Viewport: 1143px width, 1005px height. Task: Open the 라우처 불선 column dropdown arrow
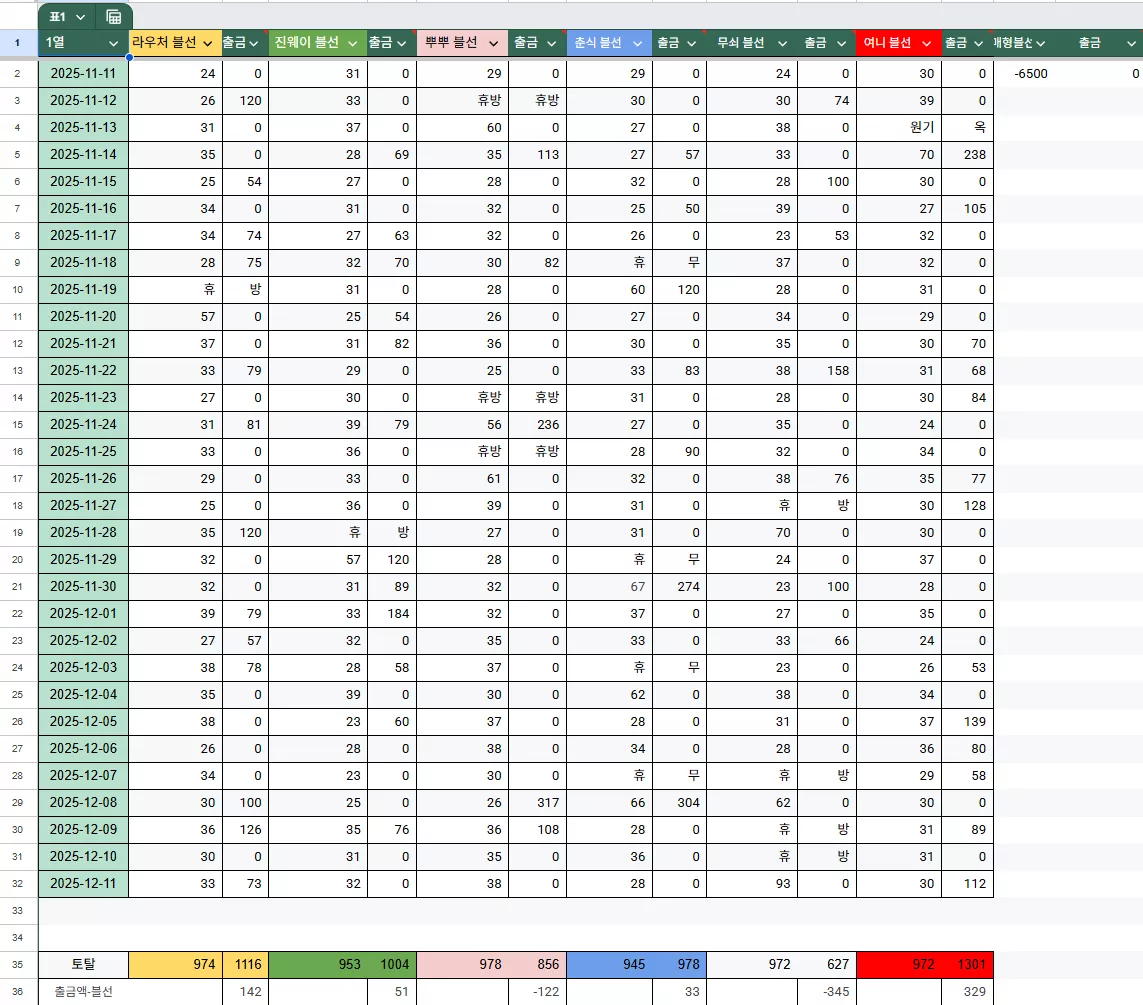207,43
